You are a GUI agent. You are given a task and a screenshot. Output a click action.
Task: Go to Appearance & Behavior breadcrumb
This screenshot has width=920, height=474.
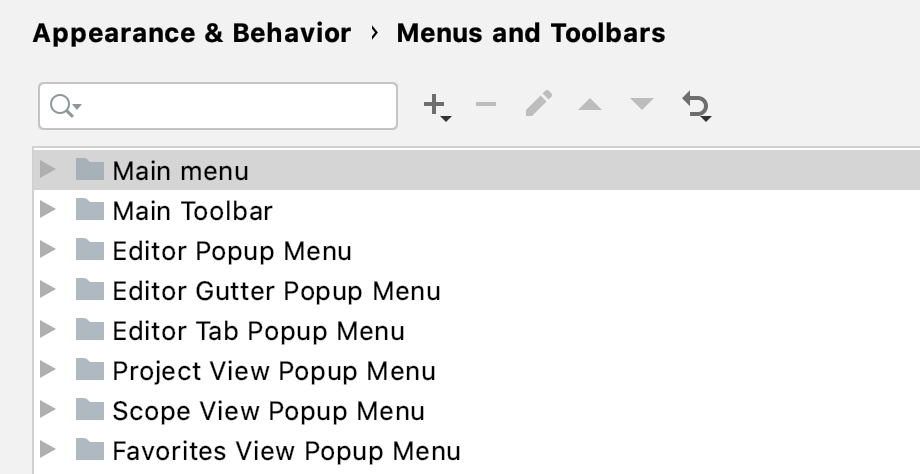pyautogui.click(x=192, y=33)
